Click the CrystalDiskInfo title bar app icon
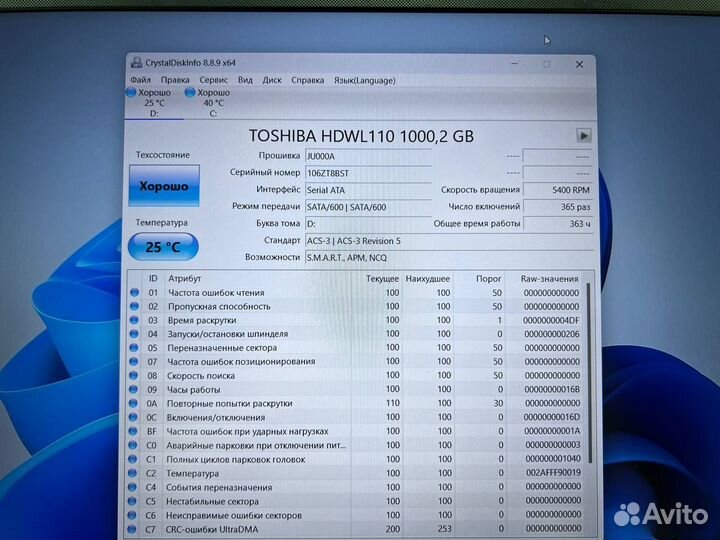Screen dimensions: 720x540 (136, 62)
